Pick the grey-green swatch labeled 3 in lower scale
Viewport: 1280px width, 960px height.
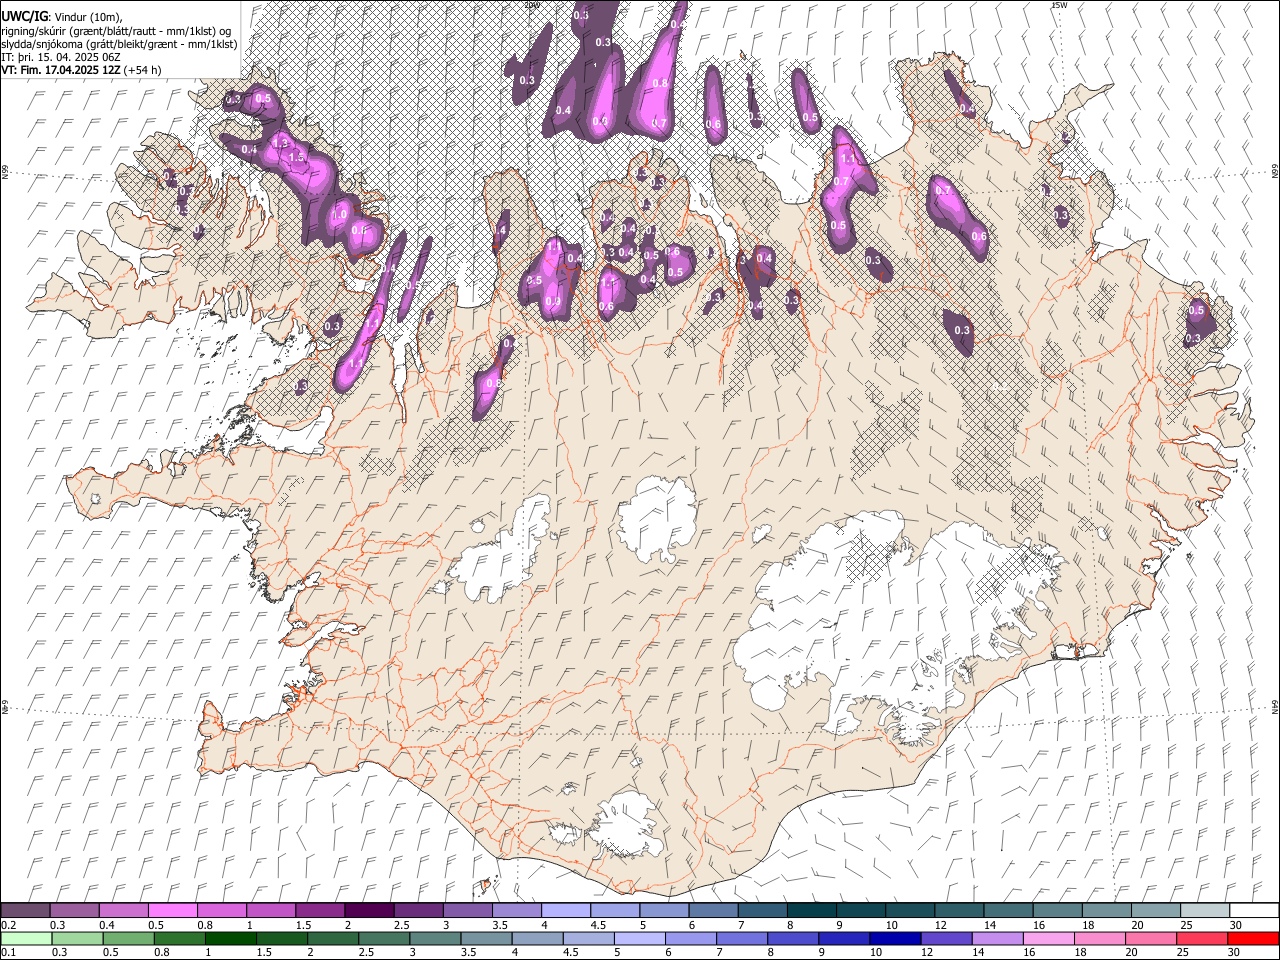click(x=436, y=939)
